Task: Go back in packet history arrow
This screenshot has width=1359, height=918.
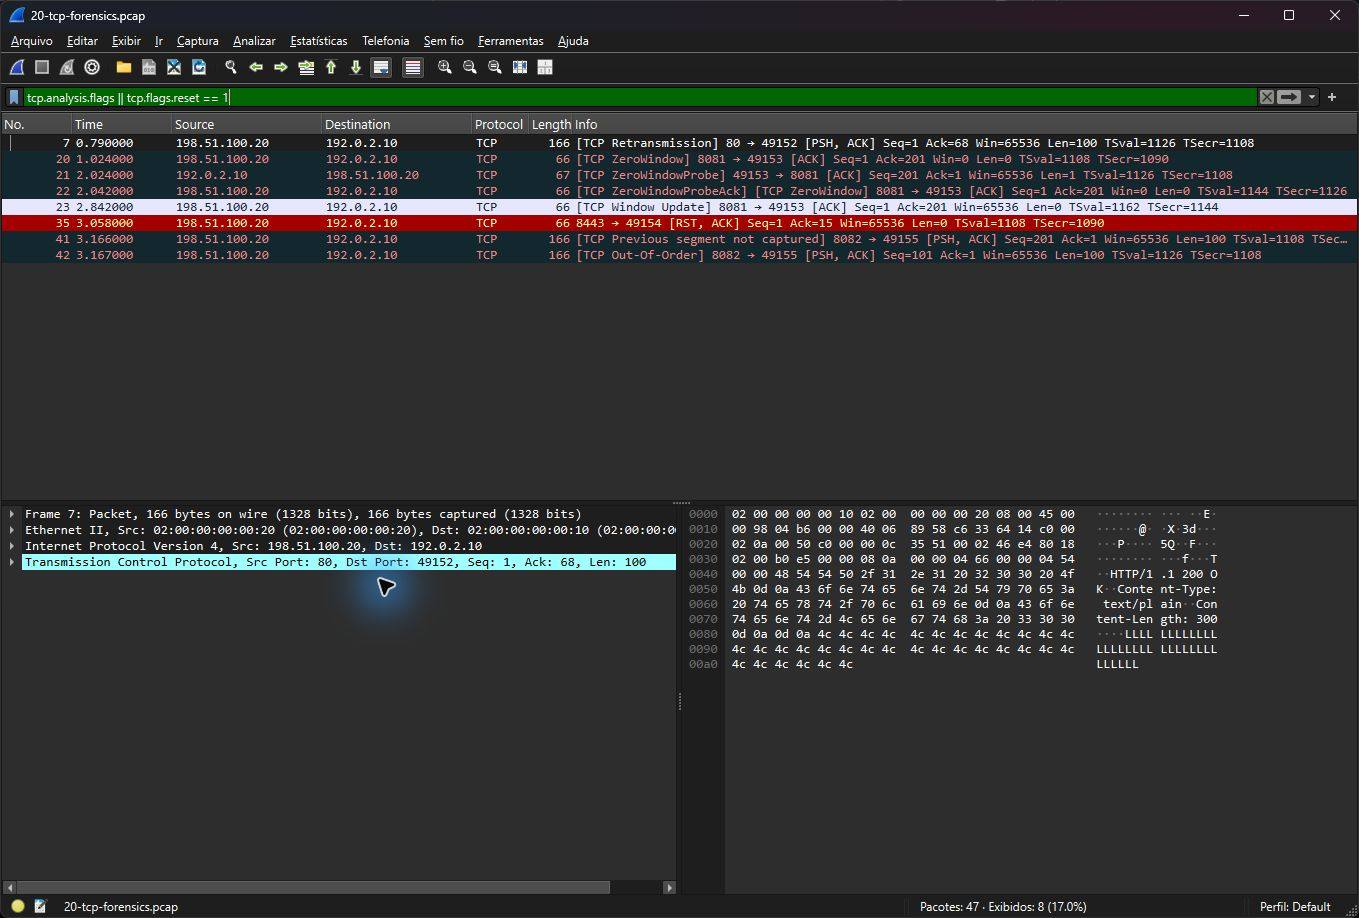Action: pyautogui.click(x=256, y=67)
